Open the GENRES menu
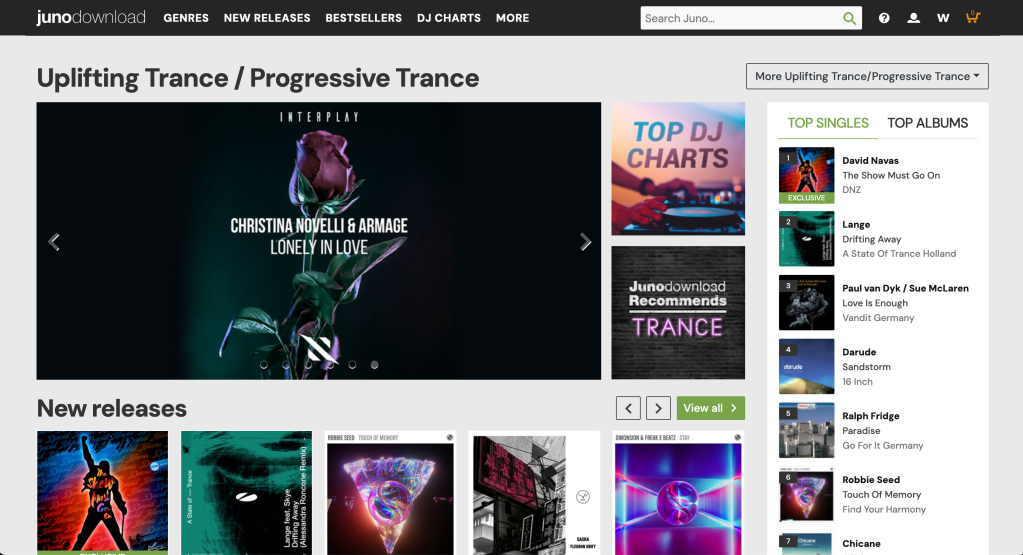This screenshot has width=1023, height=555. [186, 18]
